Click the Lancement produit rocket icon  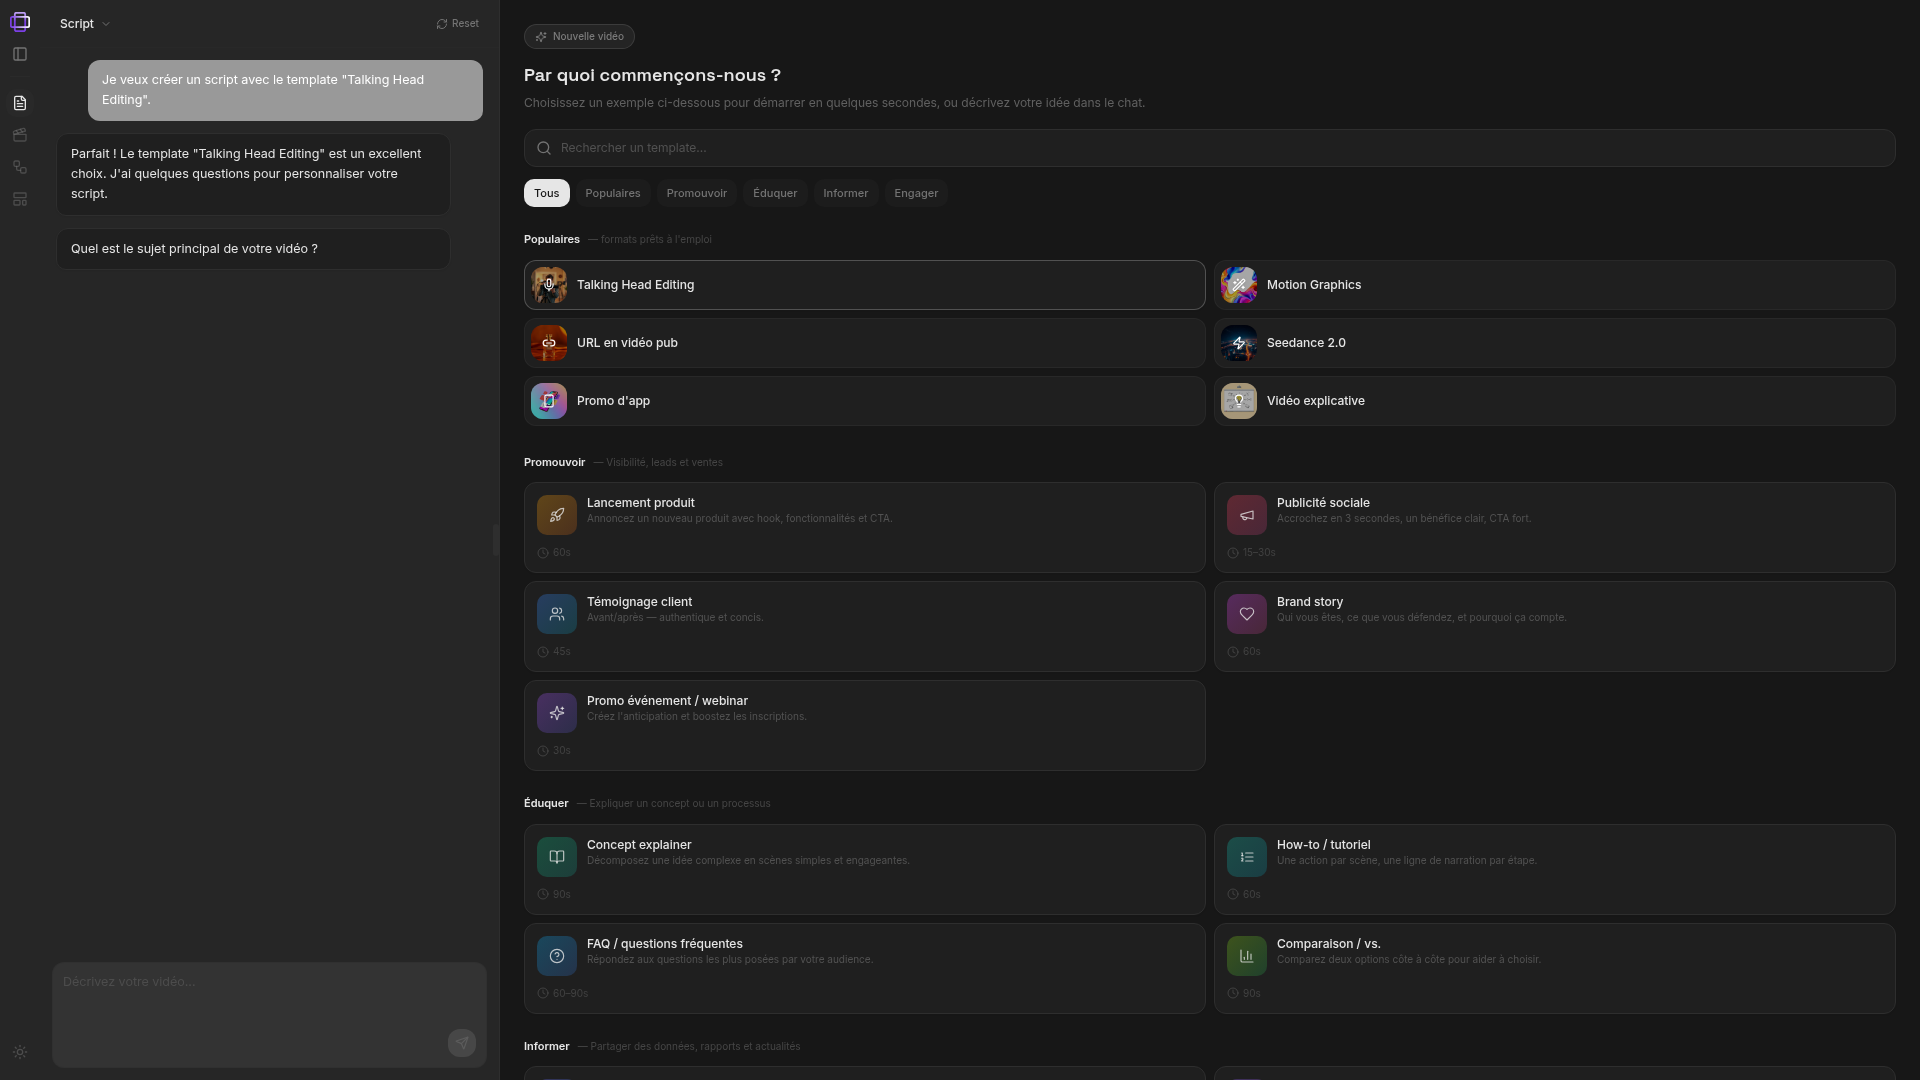pos(557,515)
